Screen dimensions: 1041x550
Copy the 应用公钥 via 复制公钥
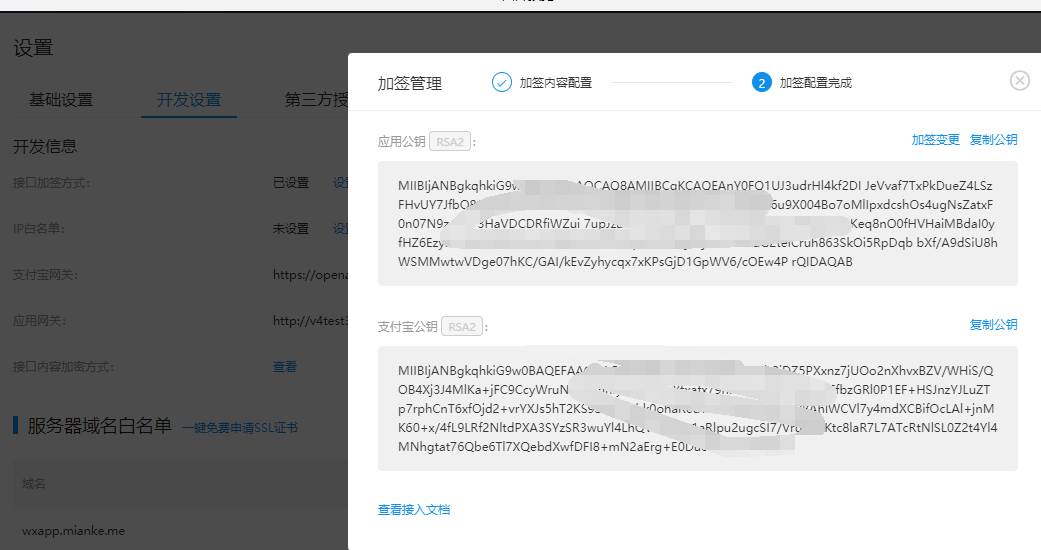pyautogui.click(x=993, y=139)
